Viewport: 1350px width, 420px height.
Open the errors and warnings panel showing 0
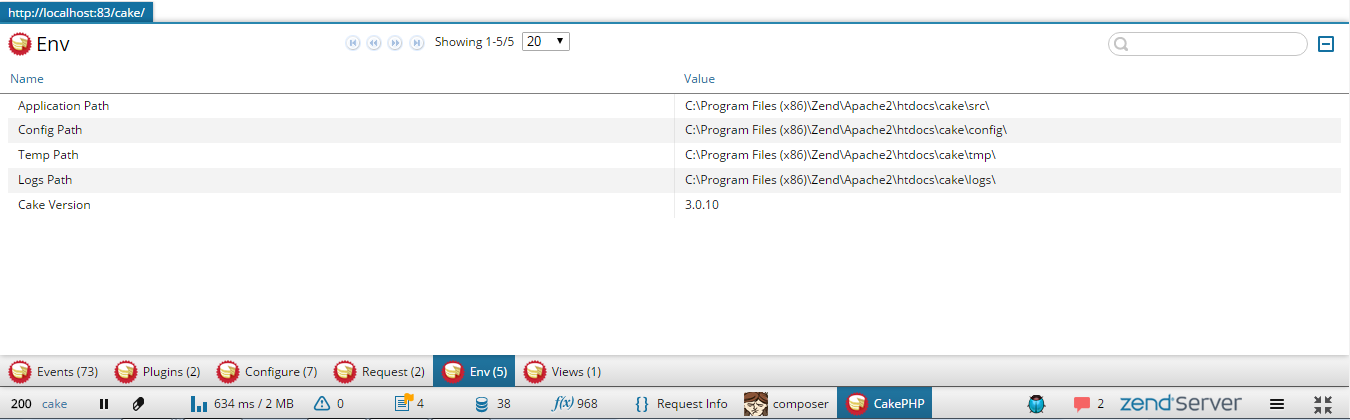click(329, 404)
